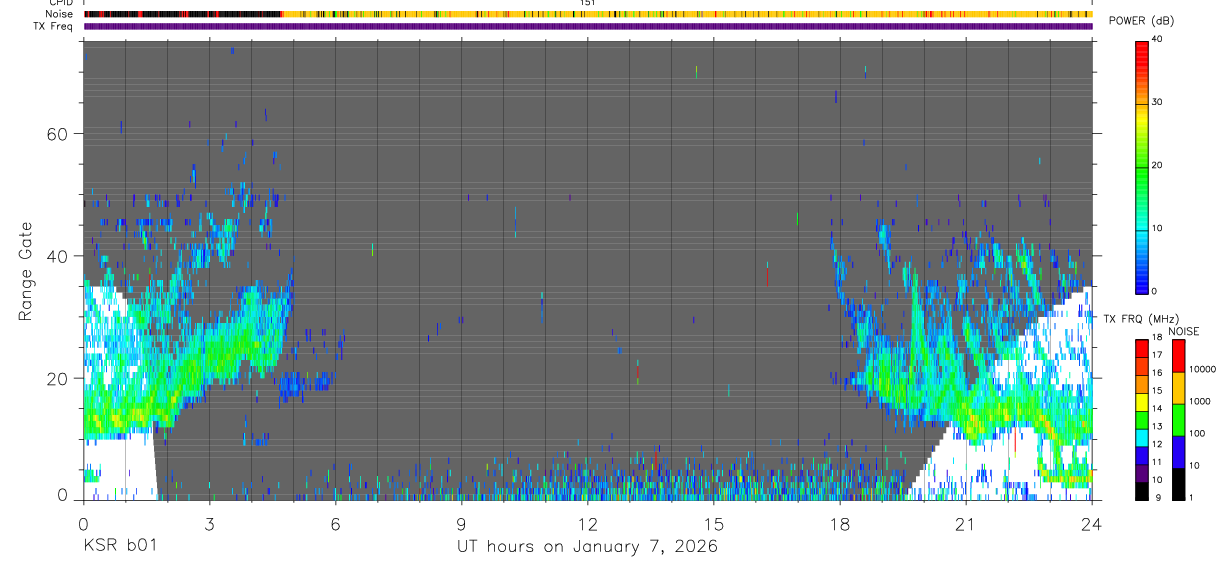
Task: Click the 11 label on TX FRQ legend
Action: pyautogui.click(x=1156, y=462)
